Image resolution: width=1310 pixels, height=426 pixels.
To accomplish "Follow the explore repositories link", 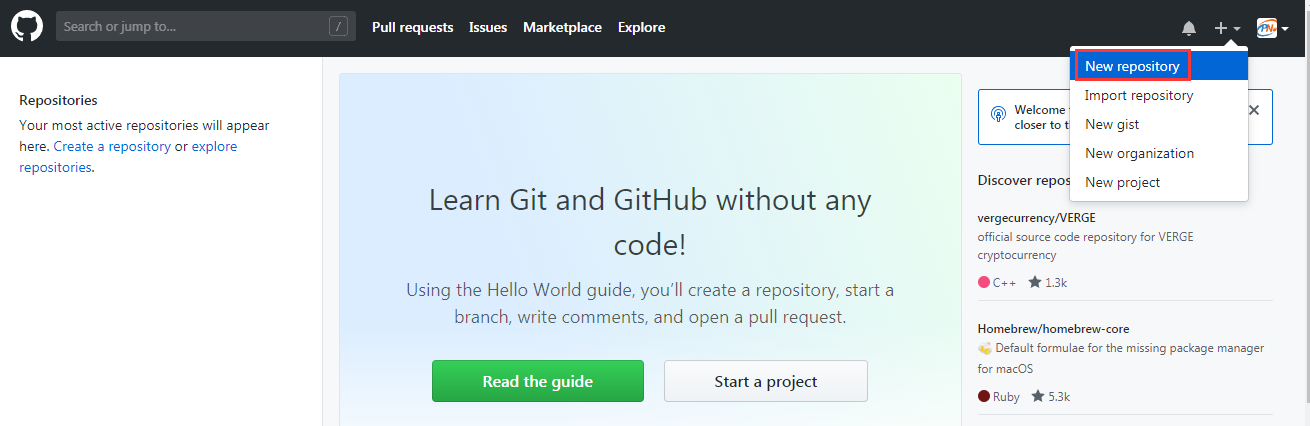I will [128, 157].
